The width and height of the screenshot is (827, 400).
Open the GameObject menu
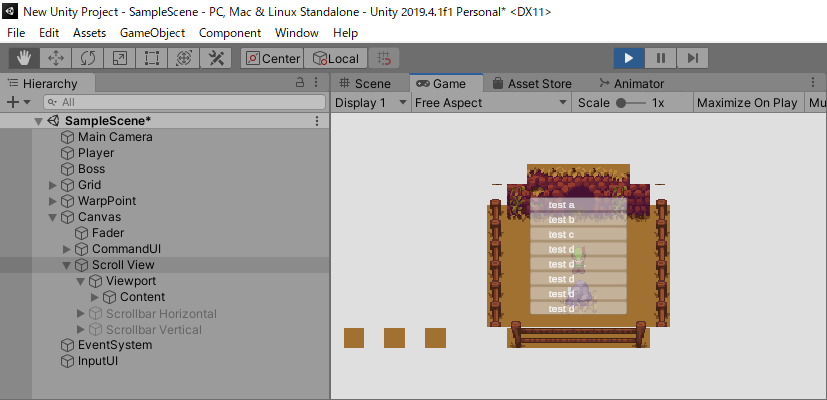pos(152,33)
